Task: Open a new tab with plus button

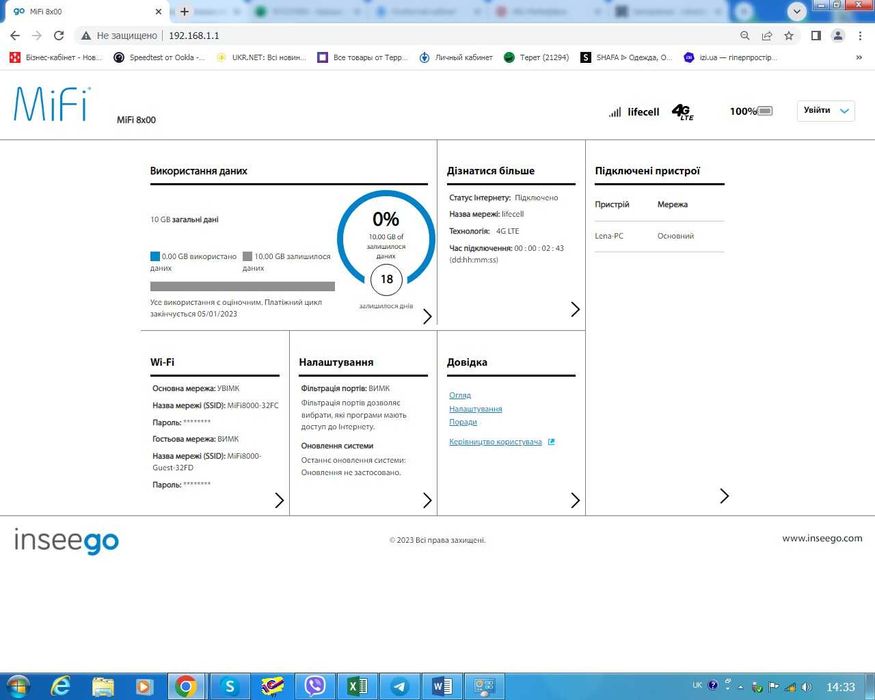Action: [185, 11]
